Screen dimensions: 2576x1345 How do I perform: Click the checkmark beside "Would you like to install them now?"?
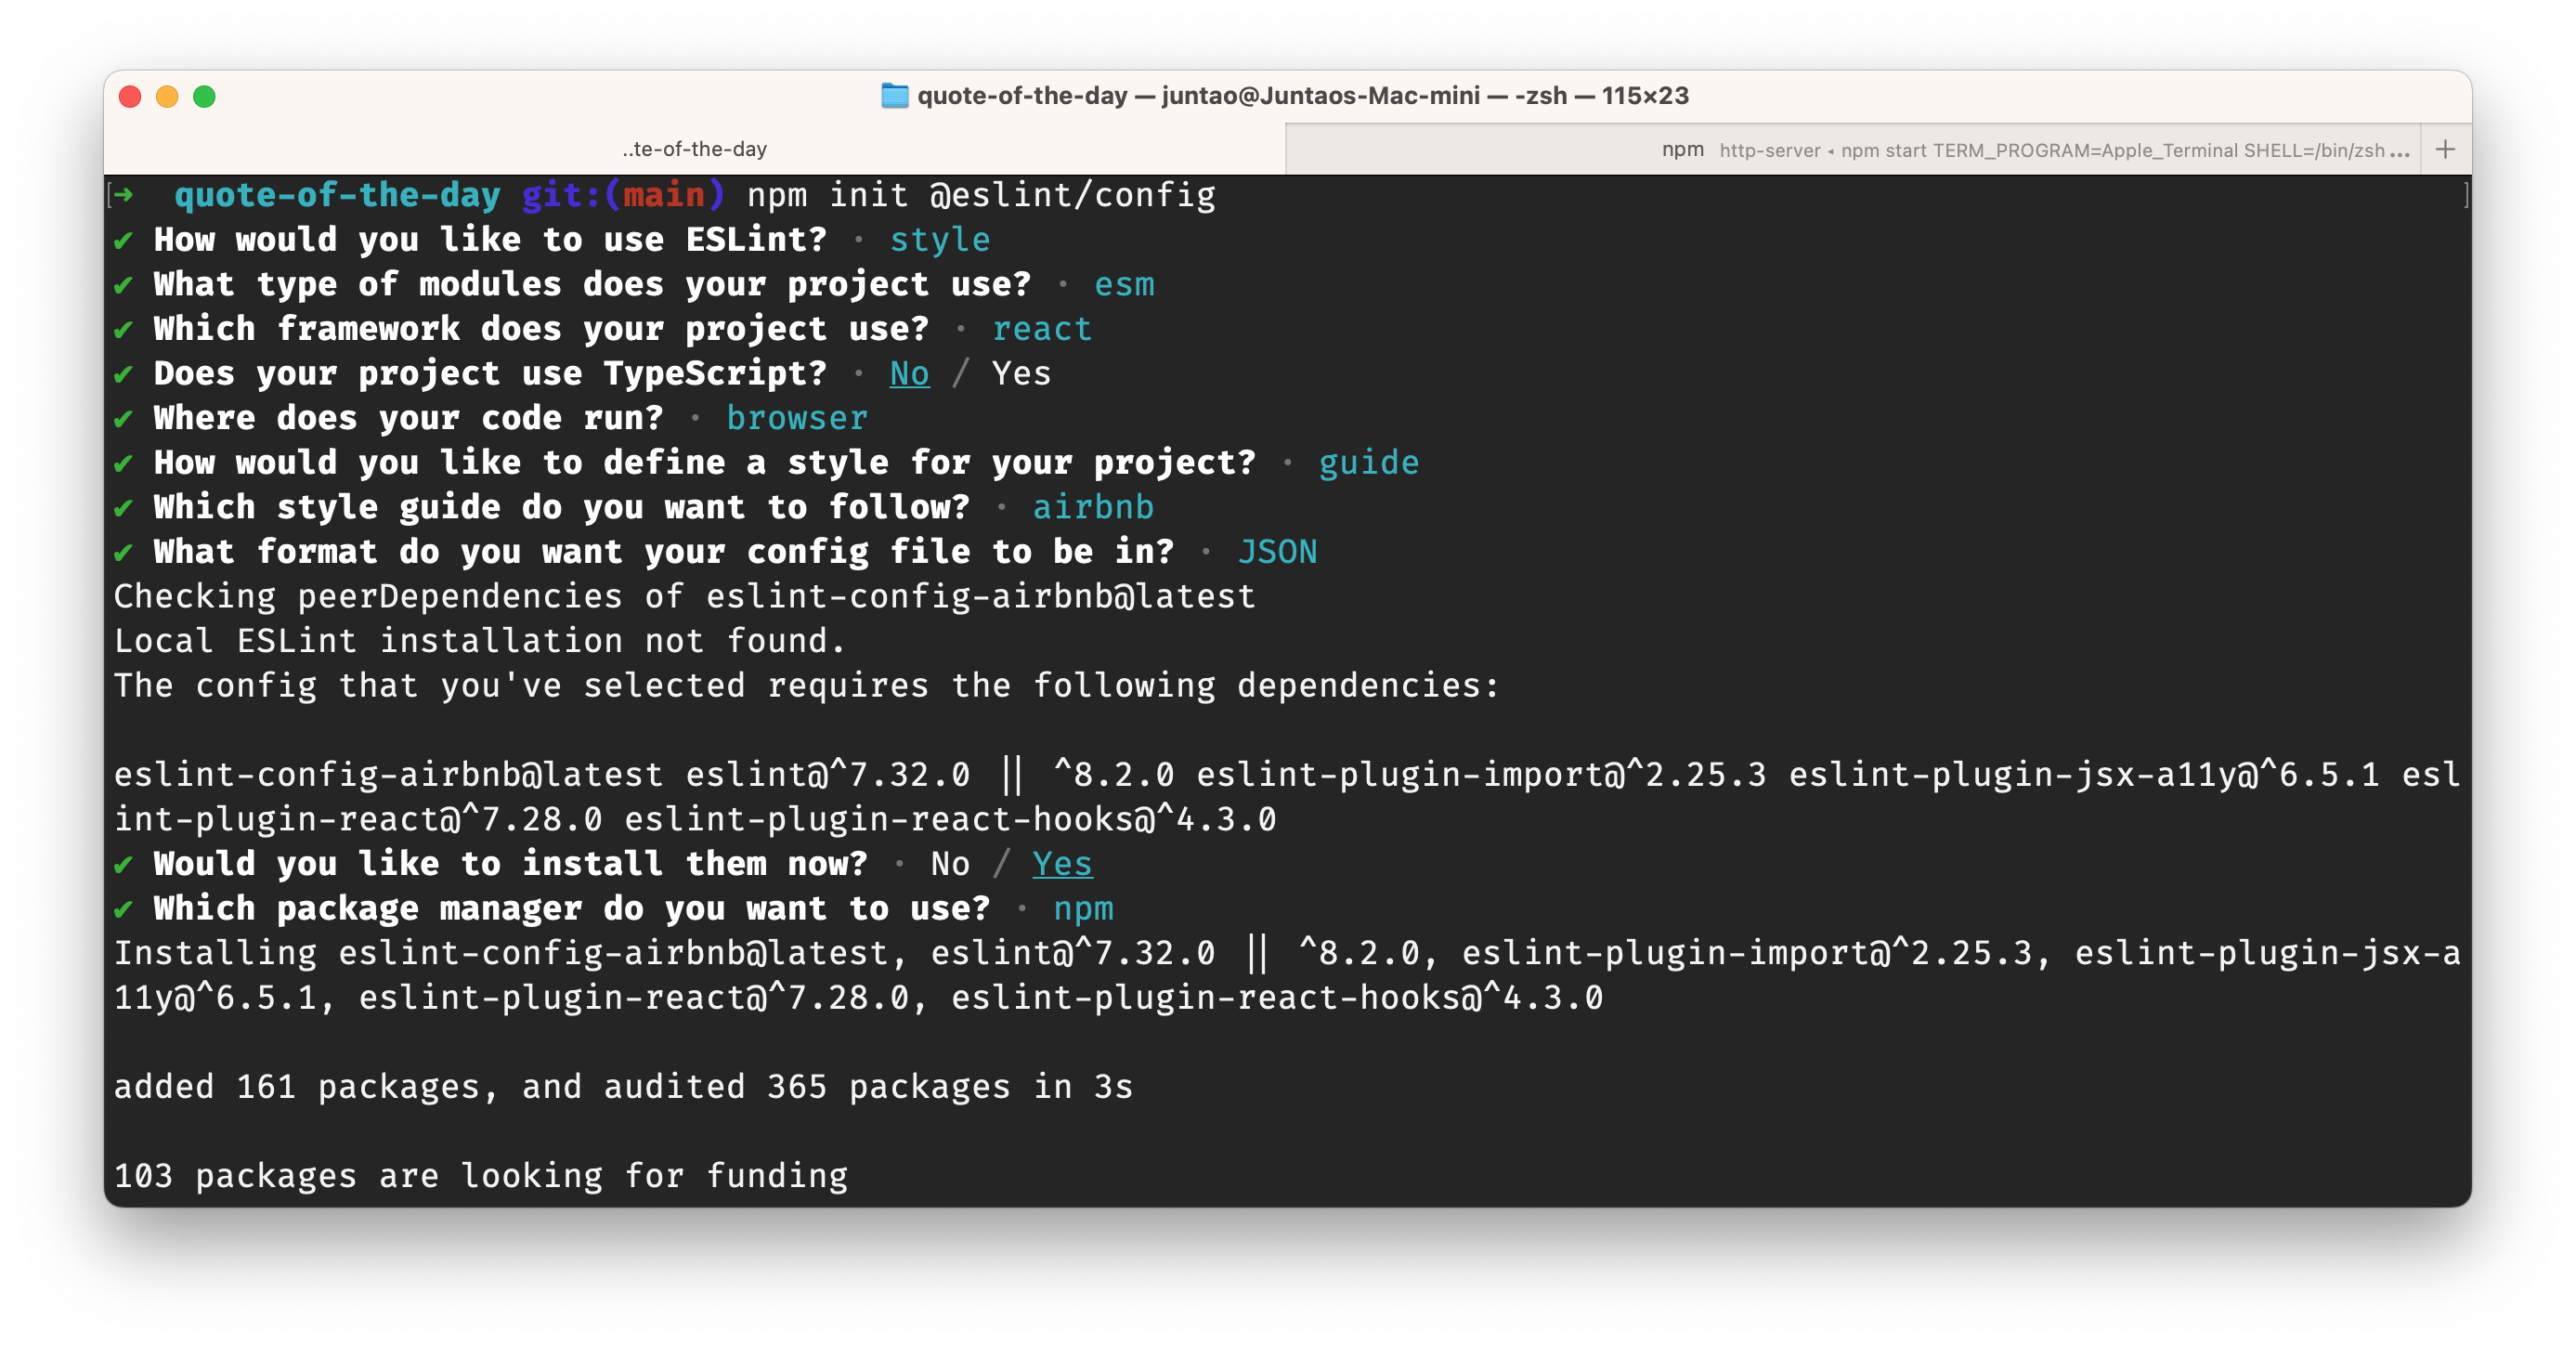[x=124, y=863]
